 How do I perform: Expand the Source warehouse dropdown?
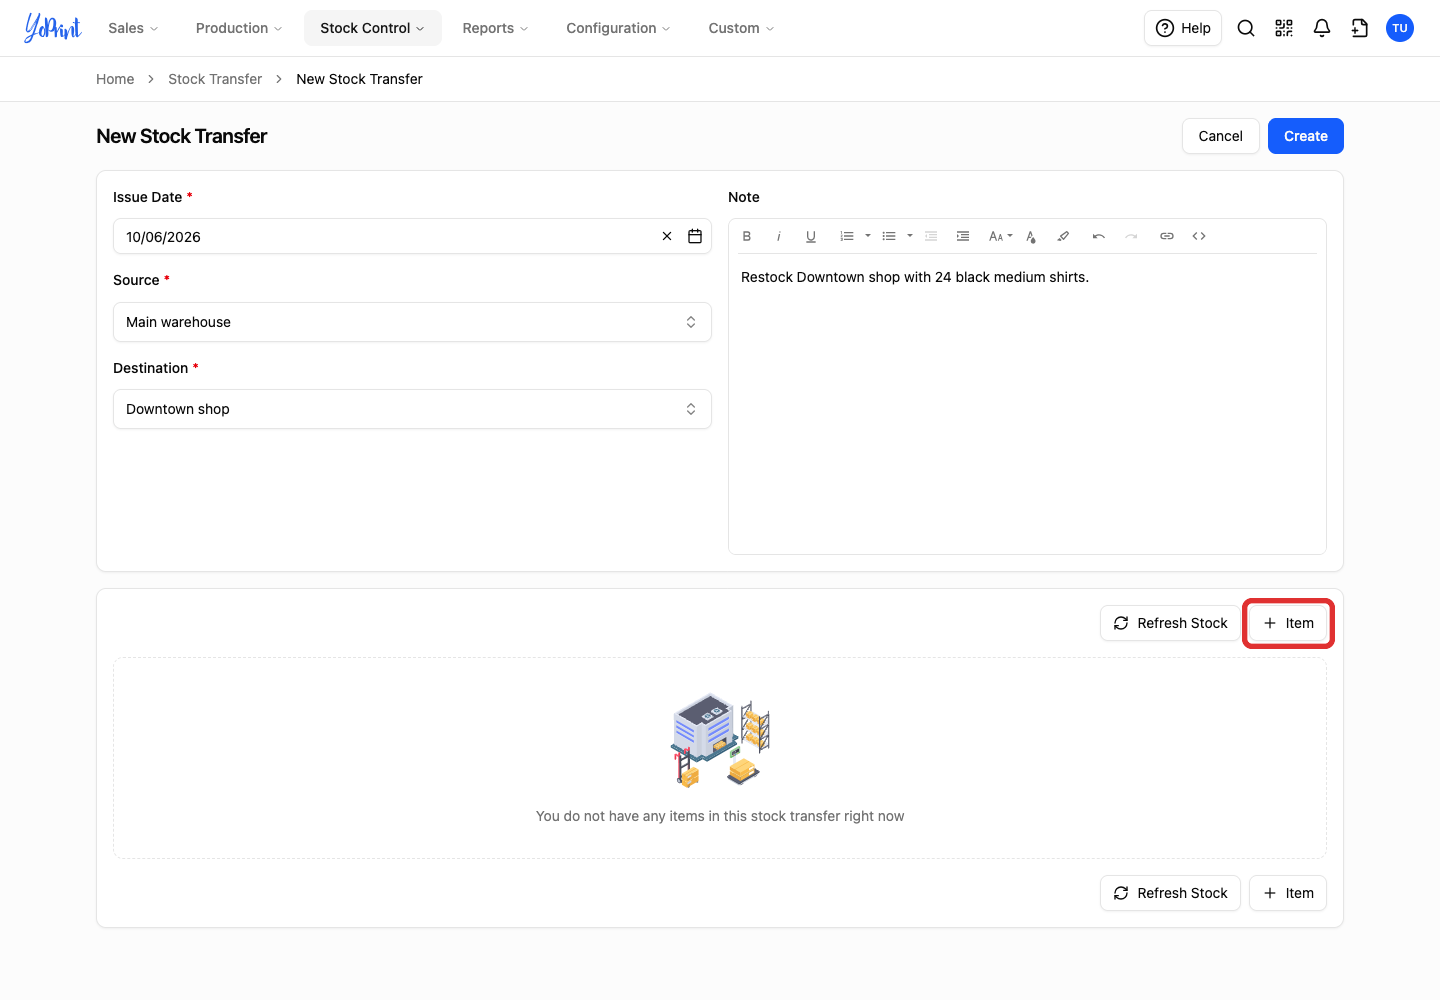click(412, 322)
